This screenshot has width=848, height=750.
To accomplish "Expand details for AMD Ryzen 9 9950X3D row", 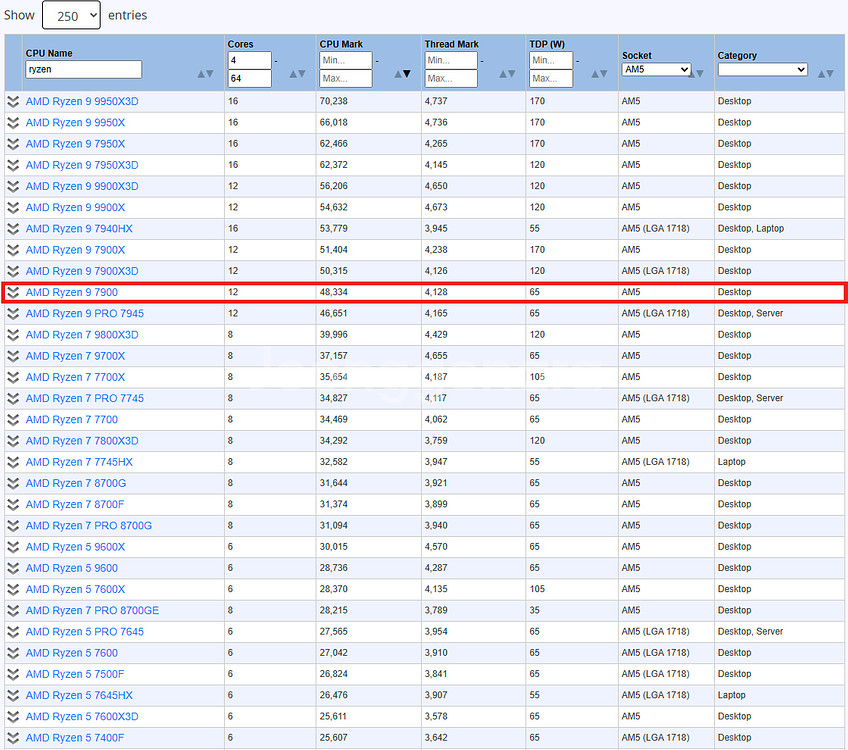I will [13, 102].
